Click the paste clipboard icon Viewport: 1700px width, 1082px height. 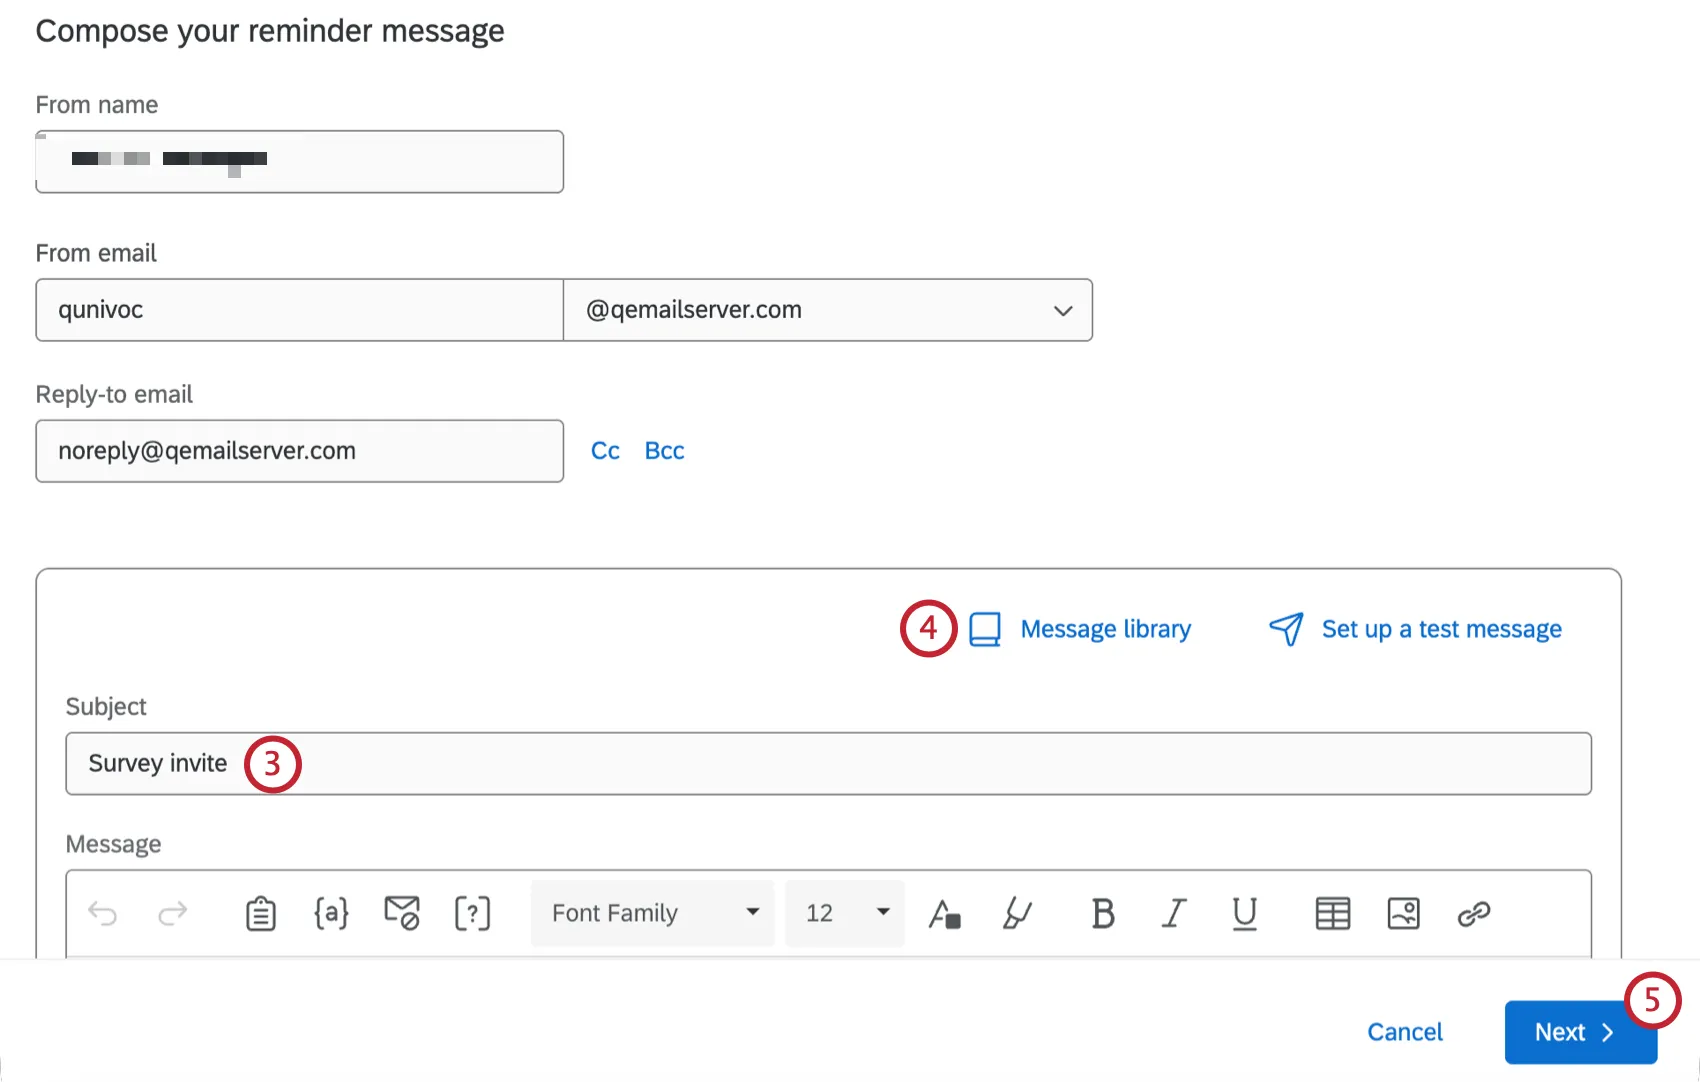261,913
